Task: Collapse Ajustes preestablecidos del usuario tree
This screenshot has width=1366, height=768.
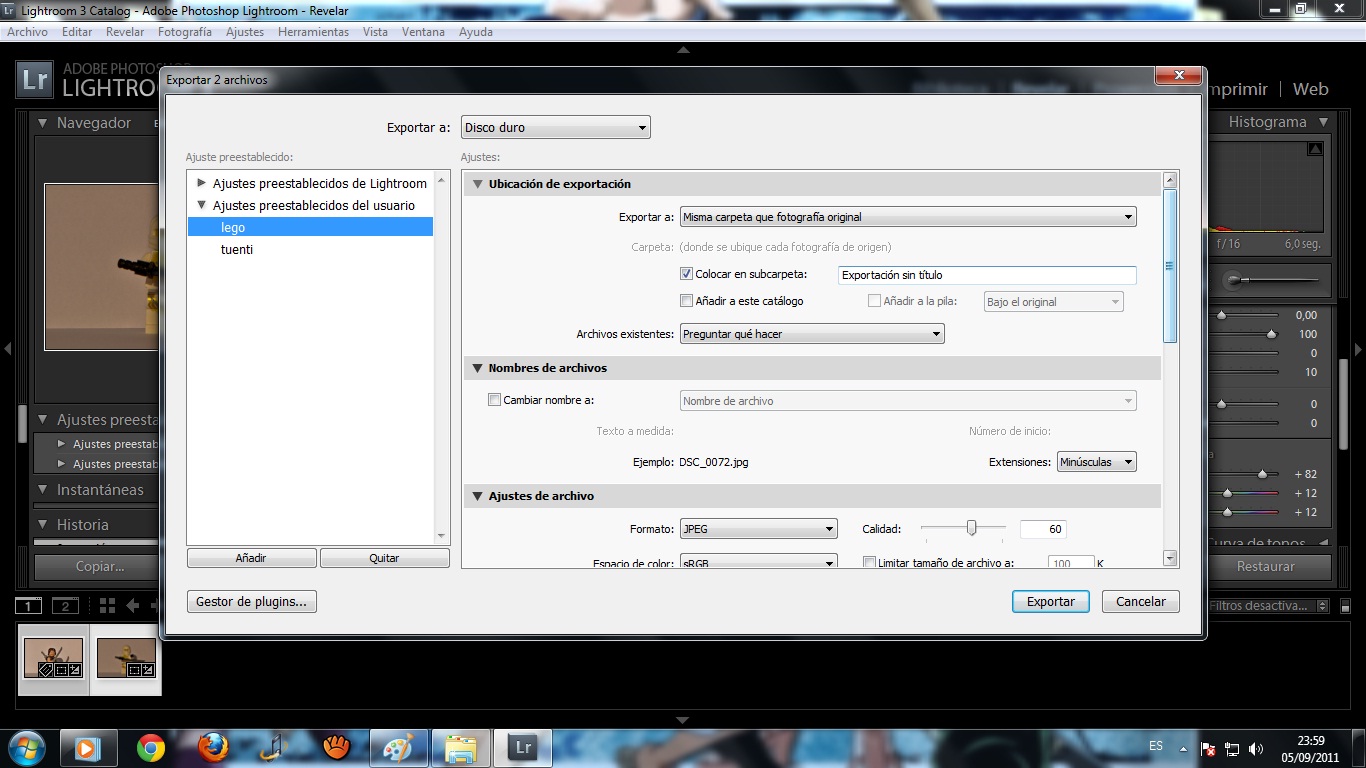Action: click(x=202, y=205)
